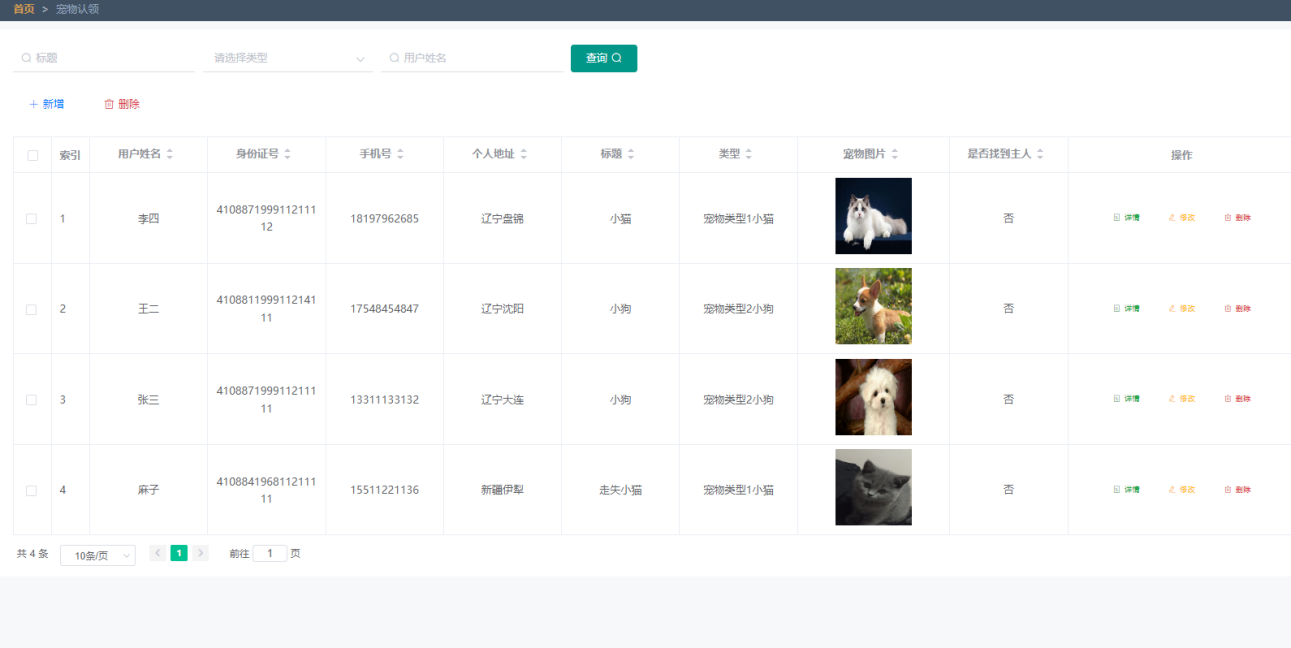
Task: Click the 共 4 条 total count
Action: (32, 553)
